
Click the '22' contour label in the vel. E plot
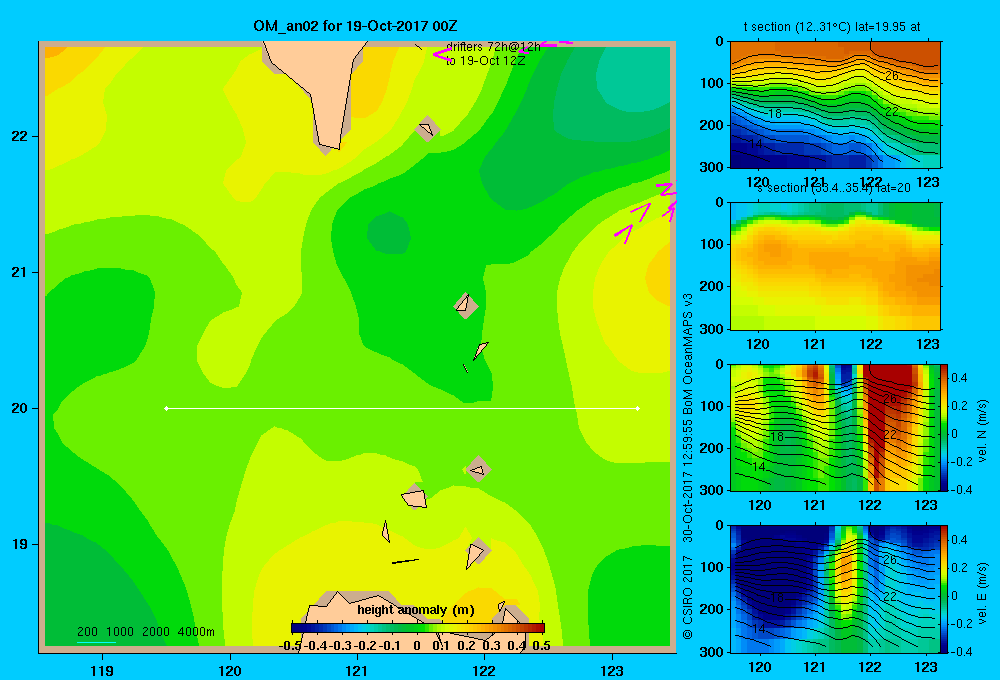[890, 596]
